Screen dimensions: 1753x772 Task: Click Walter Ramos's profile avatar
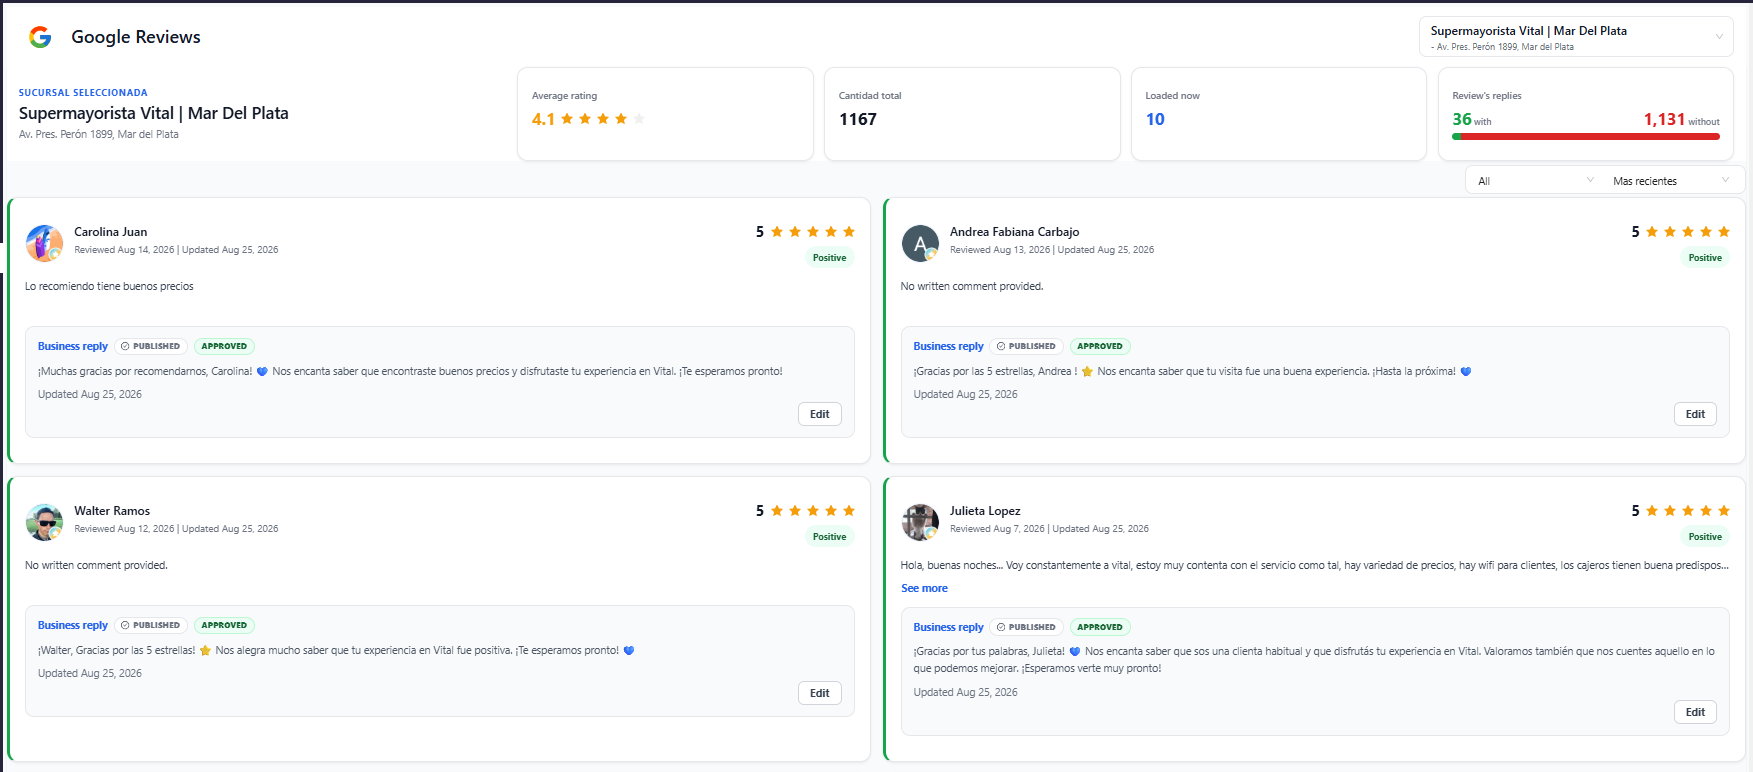44,522
